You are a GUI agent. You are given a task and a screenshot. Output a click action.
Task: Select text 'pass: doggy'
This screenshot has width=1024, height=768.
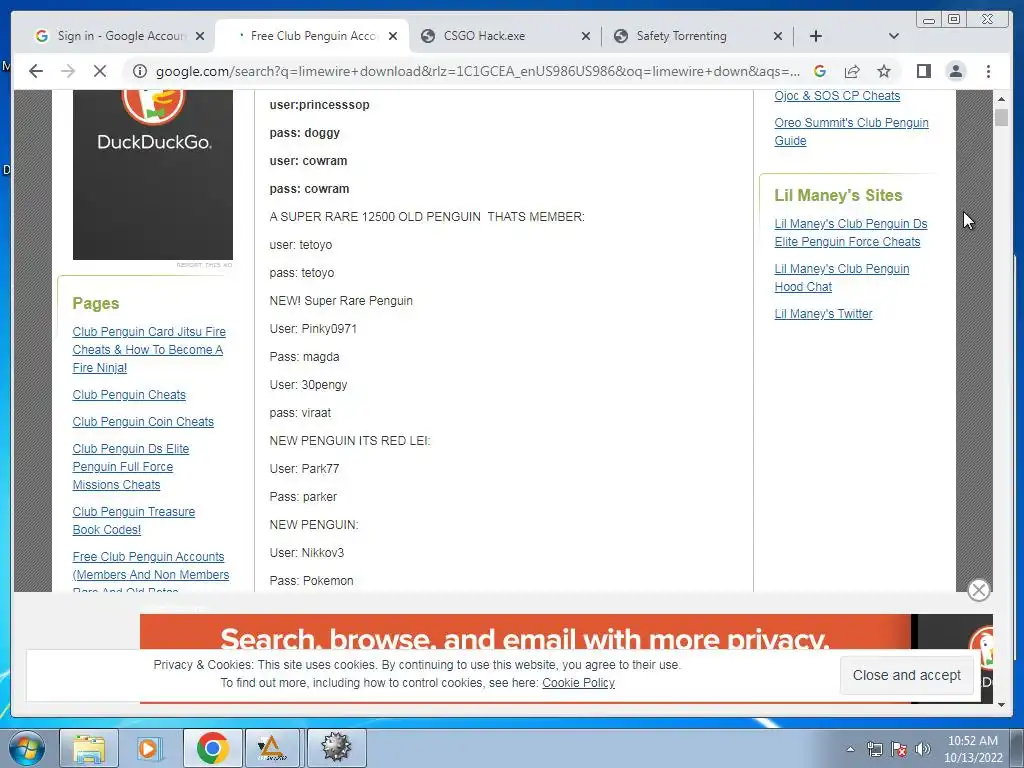pyautogui.click(x=304, y=133)
